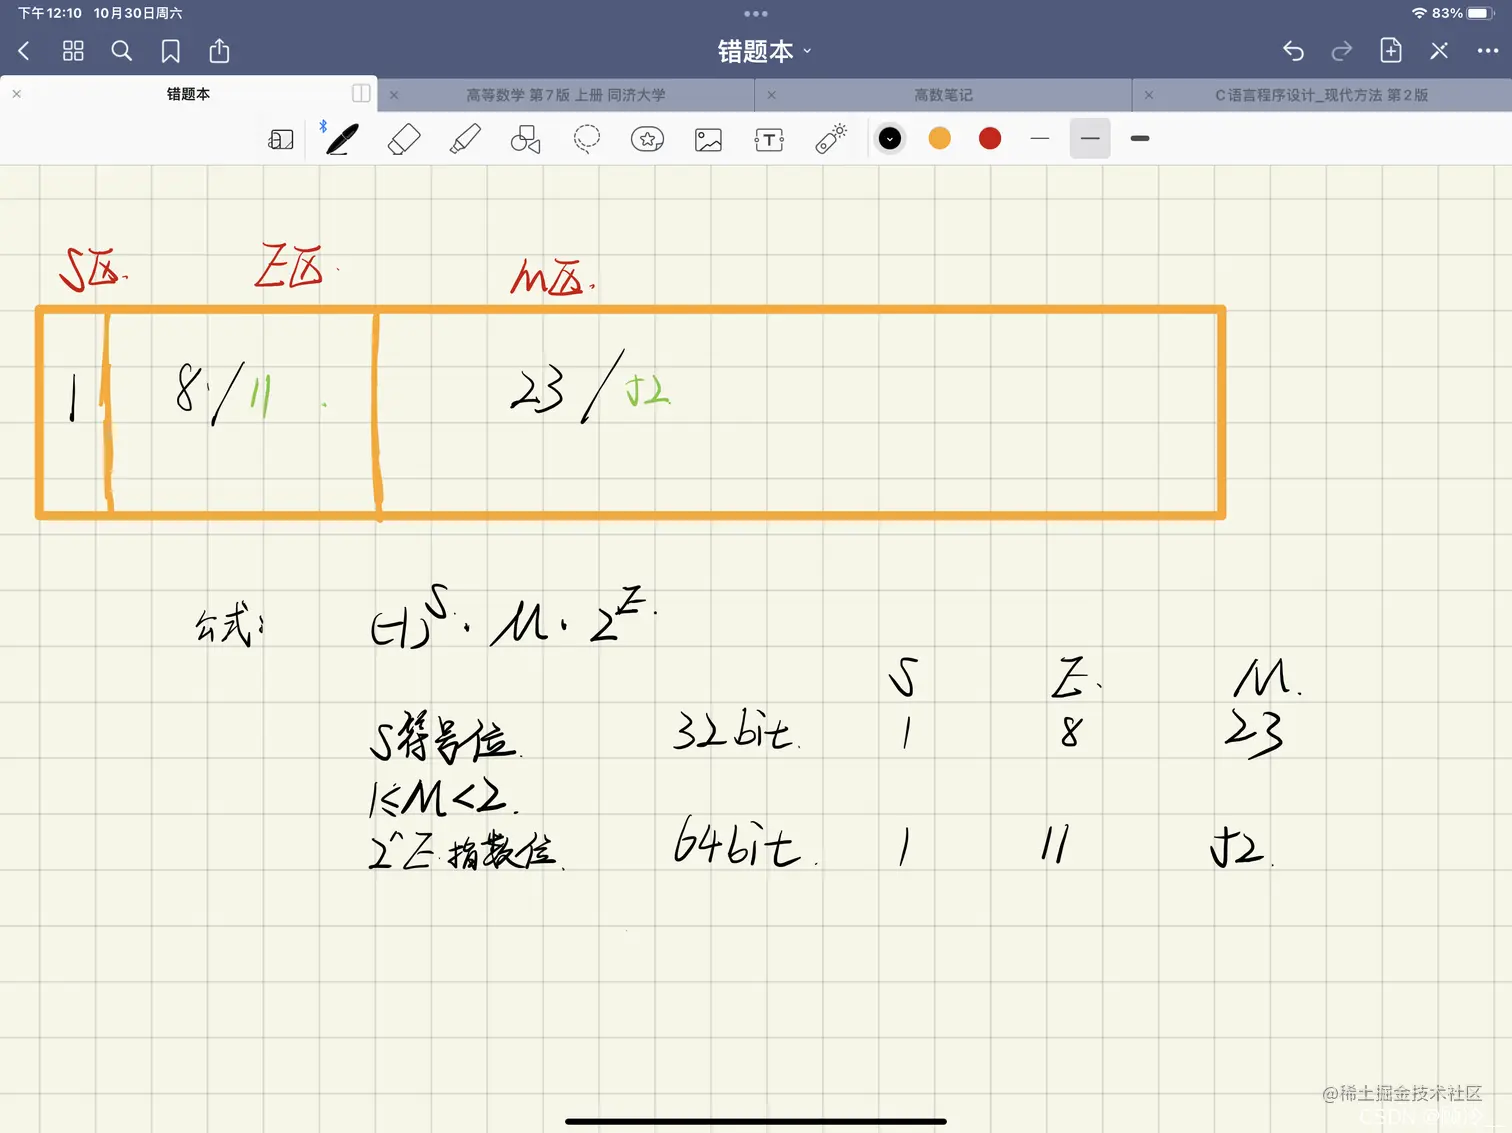Toggle the split-view icon on 错题本 tab
This screenshot has width=1512, height=1133.
(361, 93)
